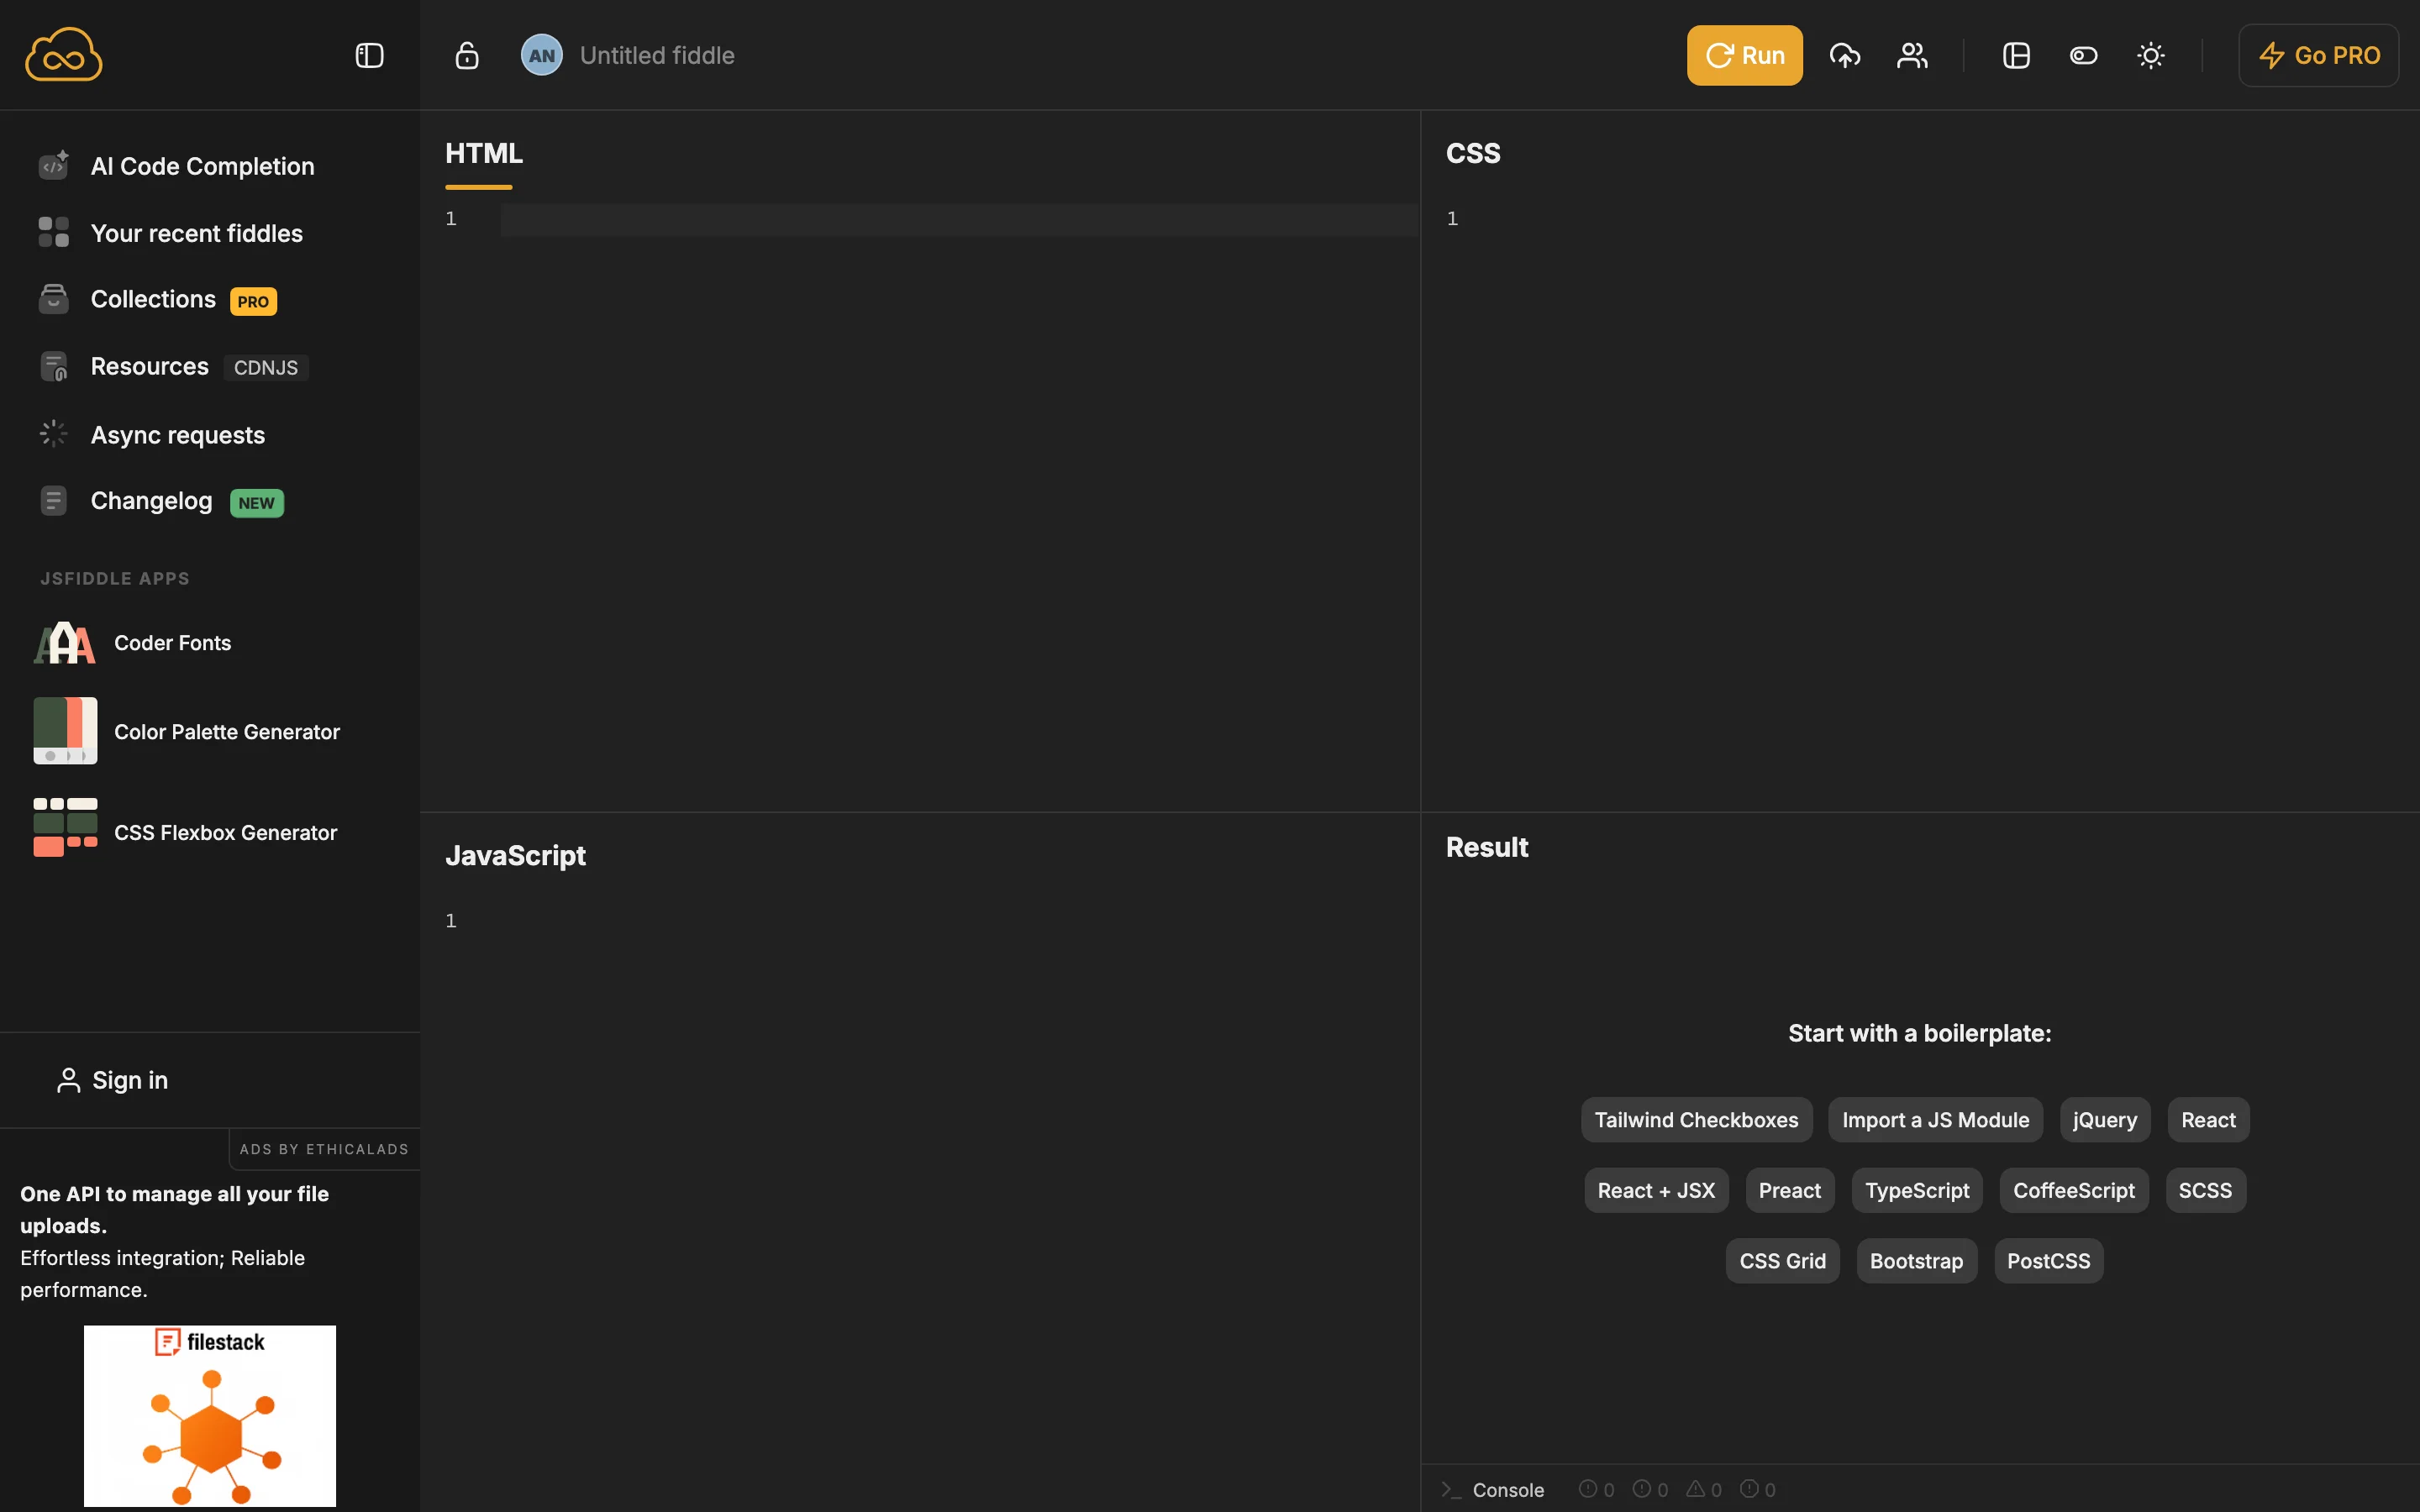Open the Console terminal icon
The width and height of the screenshot is (2420, 1512).
coord(1452,1489)
